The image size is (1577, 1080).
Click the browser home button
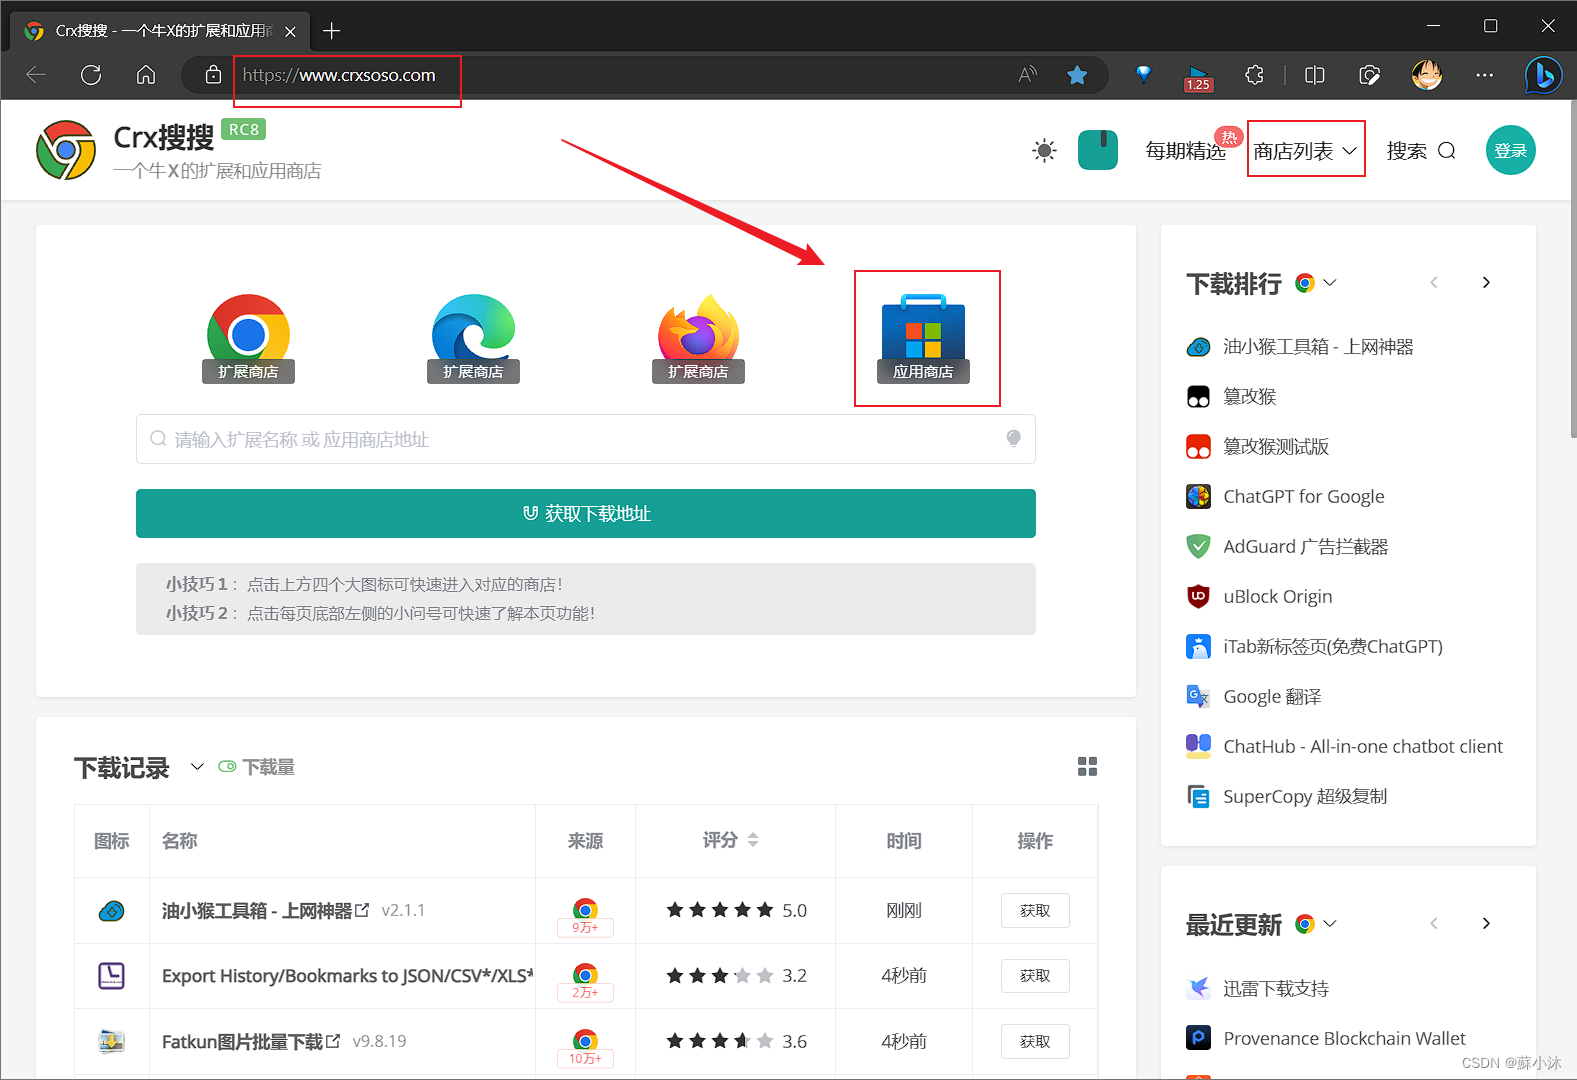(146, 75)
